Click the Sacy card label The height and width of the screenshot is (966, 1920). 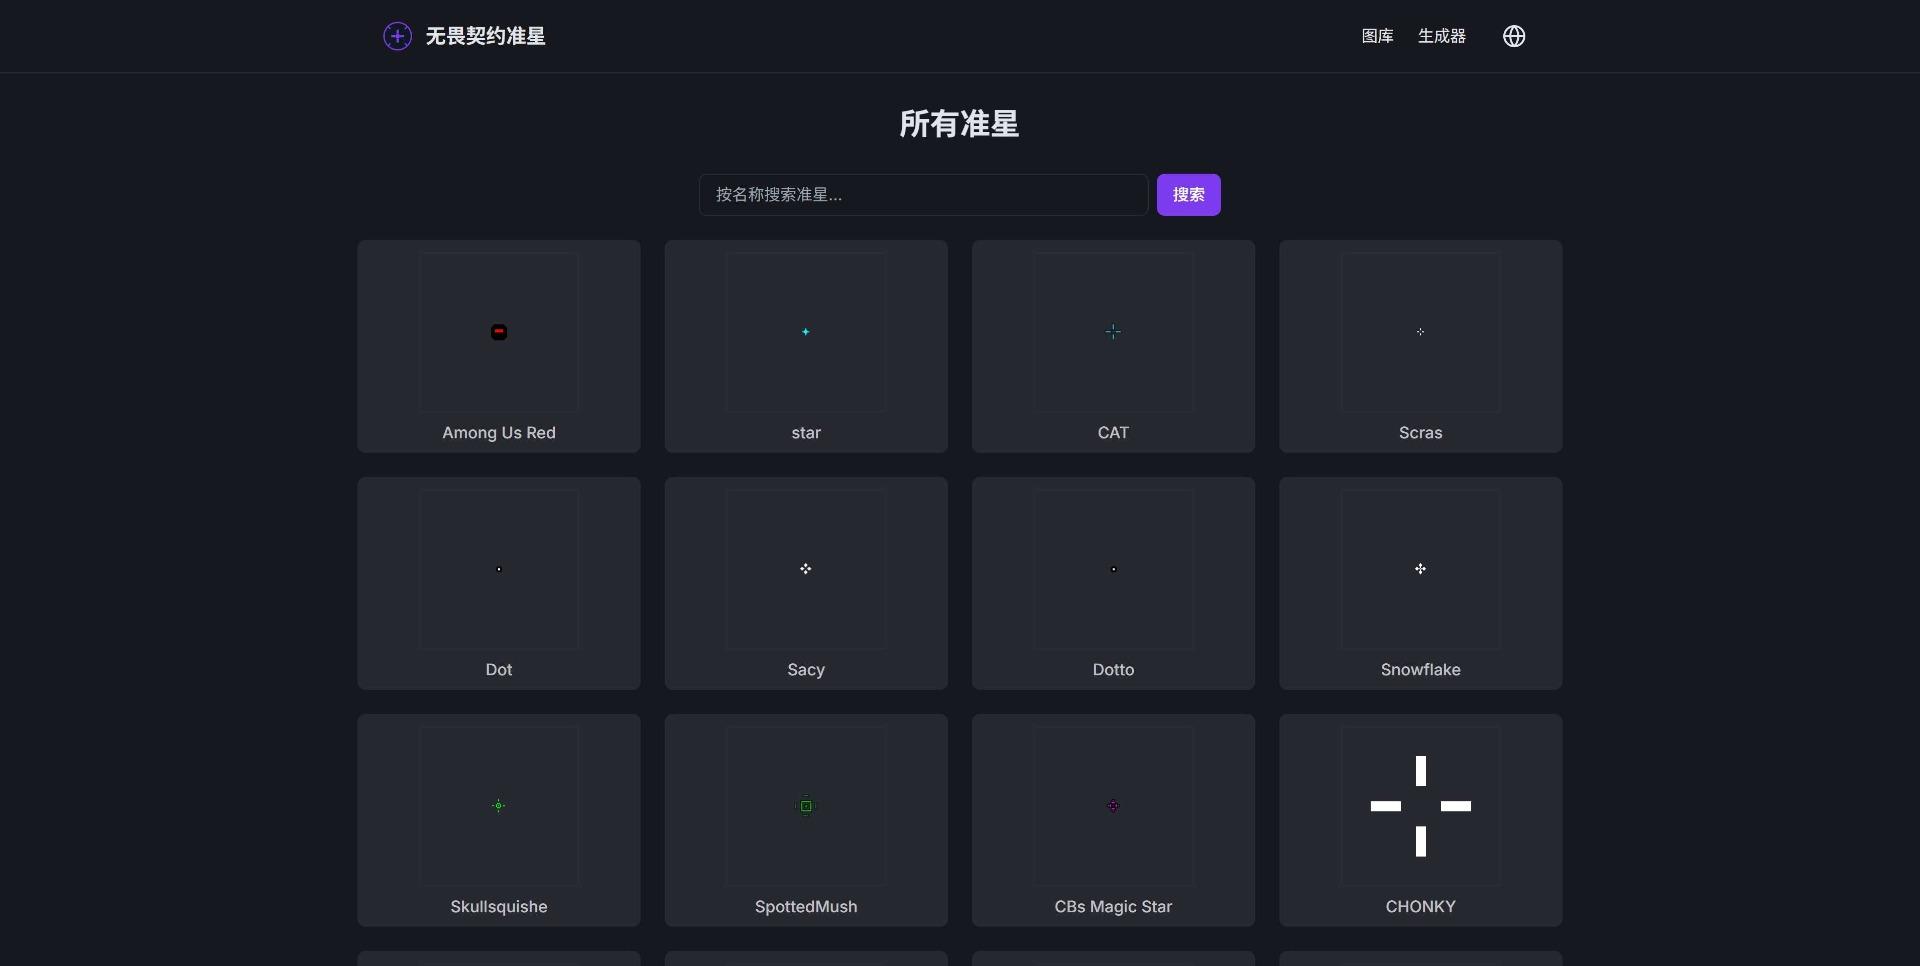806,669
